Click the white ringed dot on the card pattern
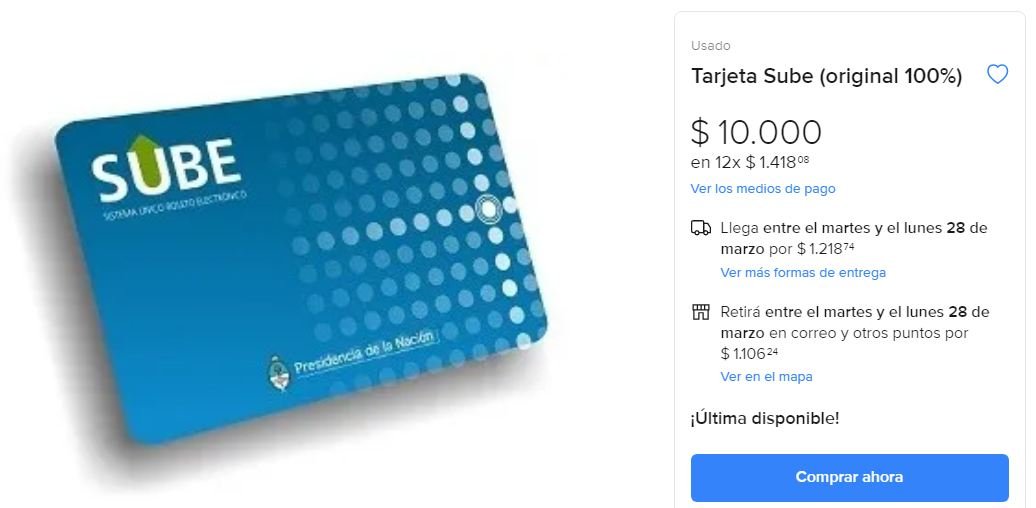 click(x=488, y=209)
